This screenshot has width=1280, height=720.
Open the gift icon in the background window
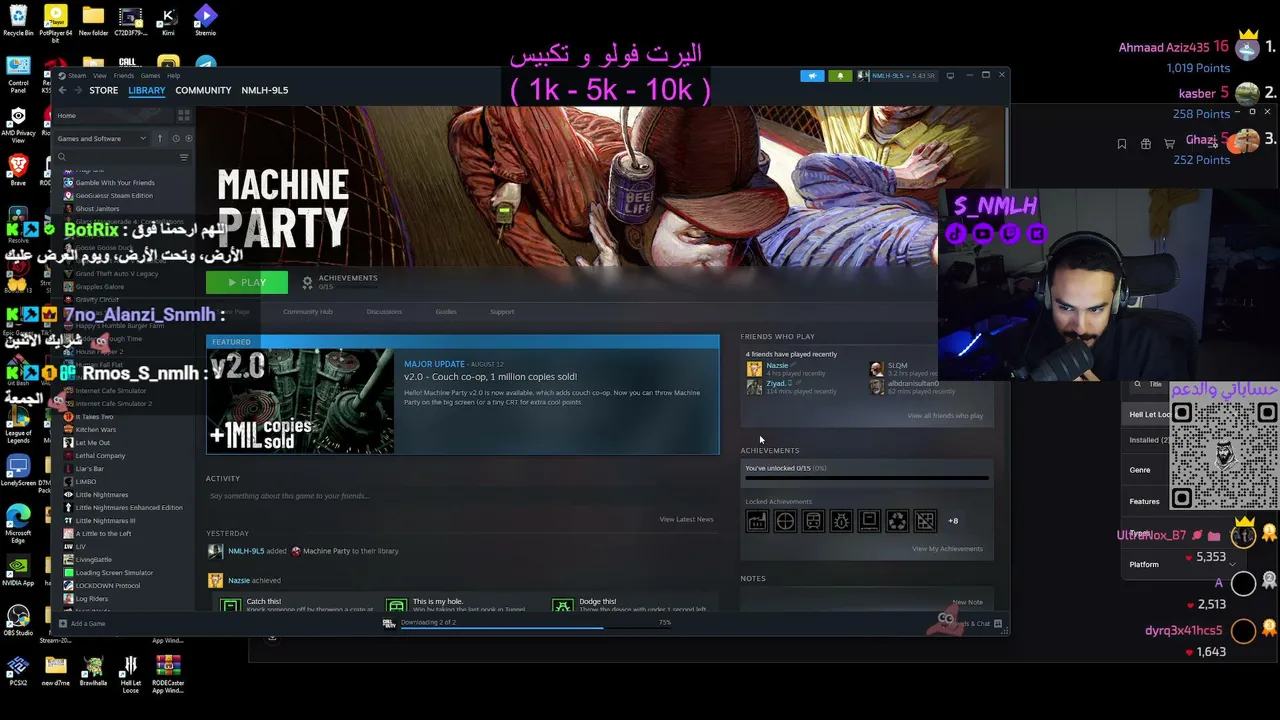click(1145, 144)
